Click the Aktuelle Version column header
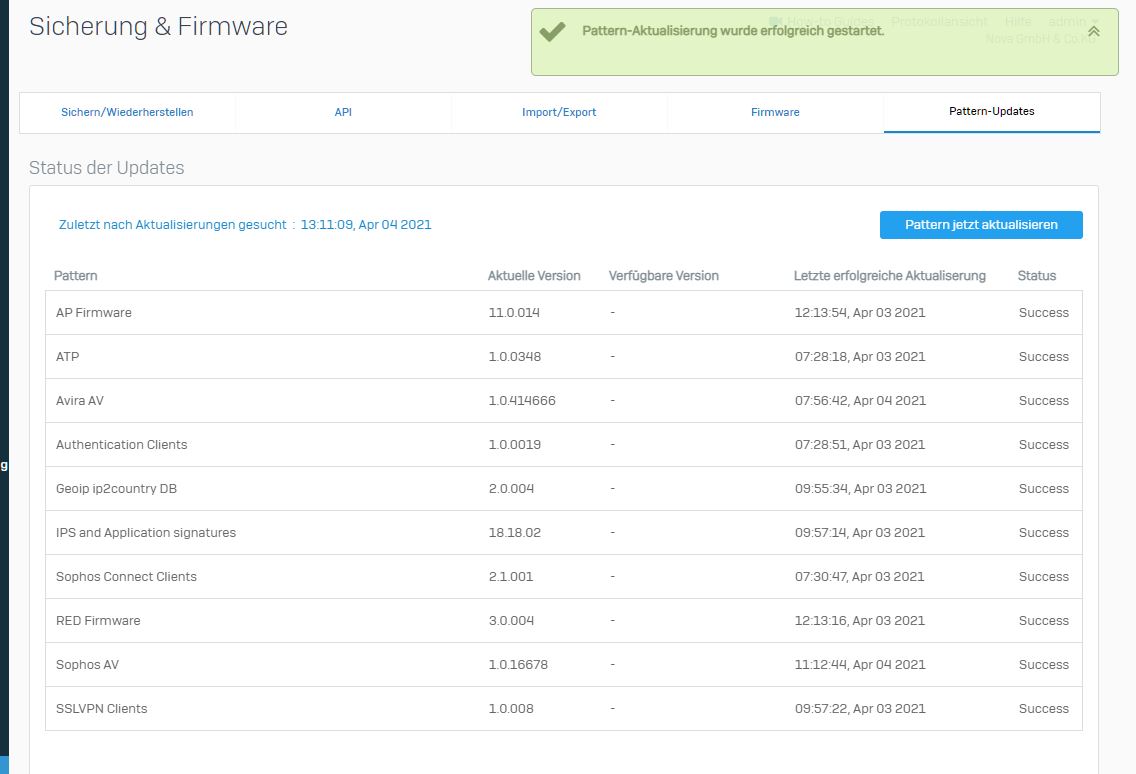Screen dimensions: 1136x774 pyautogui.click(x=534, y=275)
